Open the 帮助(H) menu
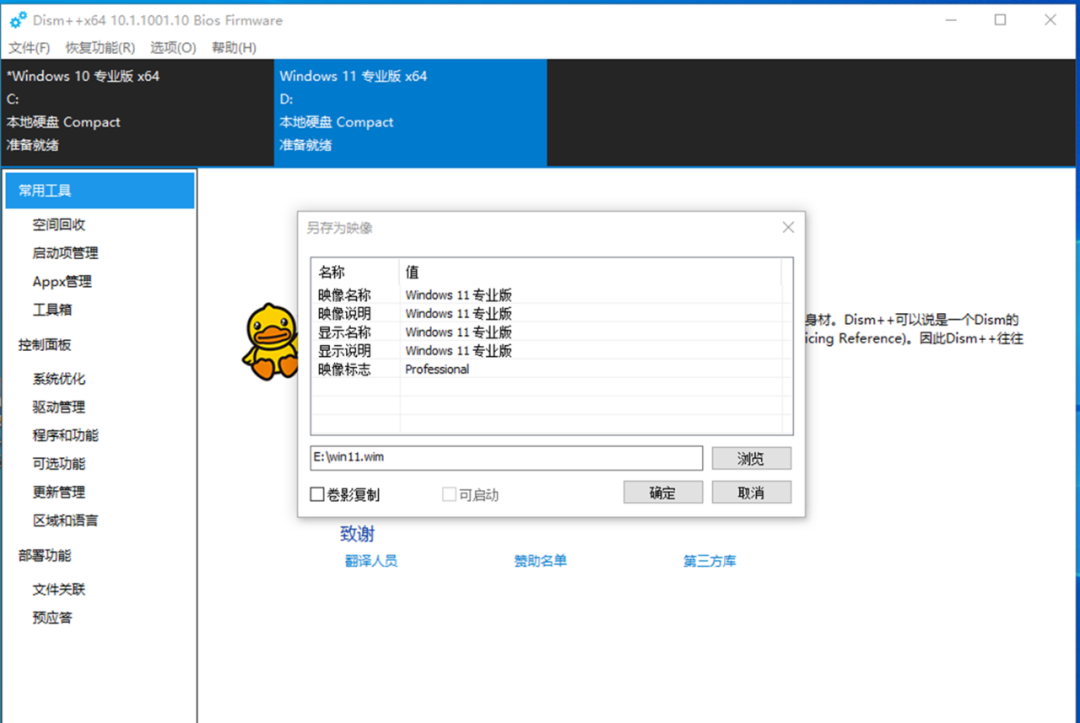The height and width of the screenshot is (723, 1080). coord(233,48)
